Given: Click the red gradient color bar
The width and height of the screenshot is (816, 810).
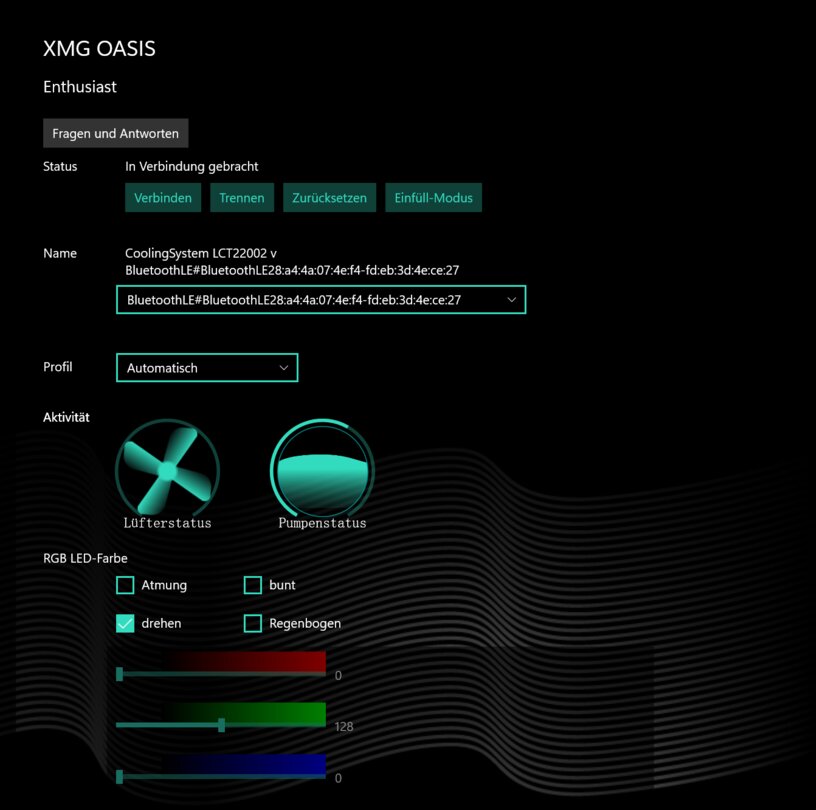Looking at the screenshot, I should (x=245, y=660).
